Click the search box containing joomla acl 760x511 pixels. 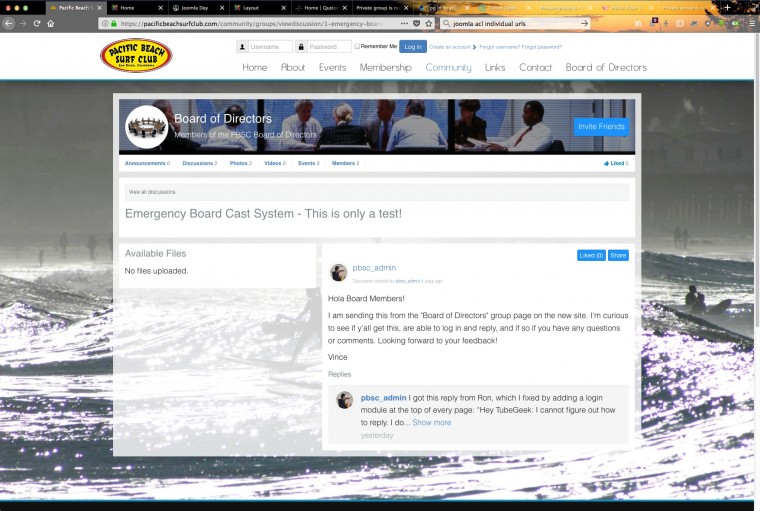pyautogui.click(x=514, y=23)
